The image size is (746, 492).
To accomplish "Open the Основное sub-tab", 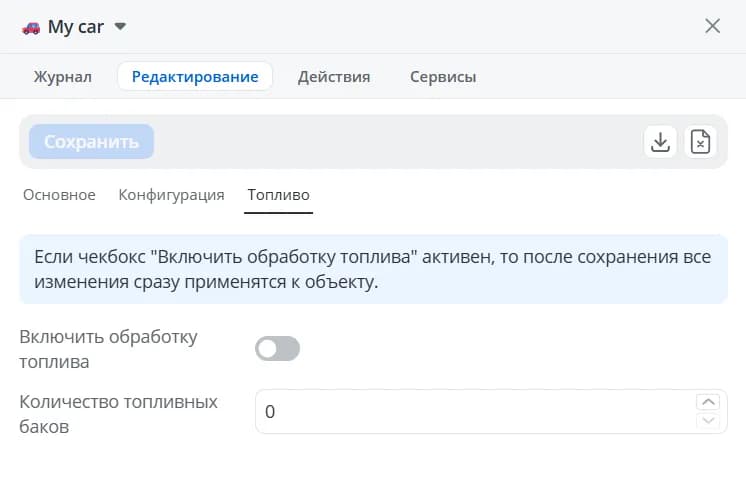I will pos(59,195).
